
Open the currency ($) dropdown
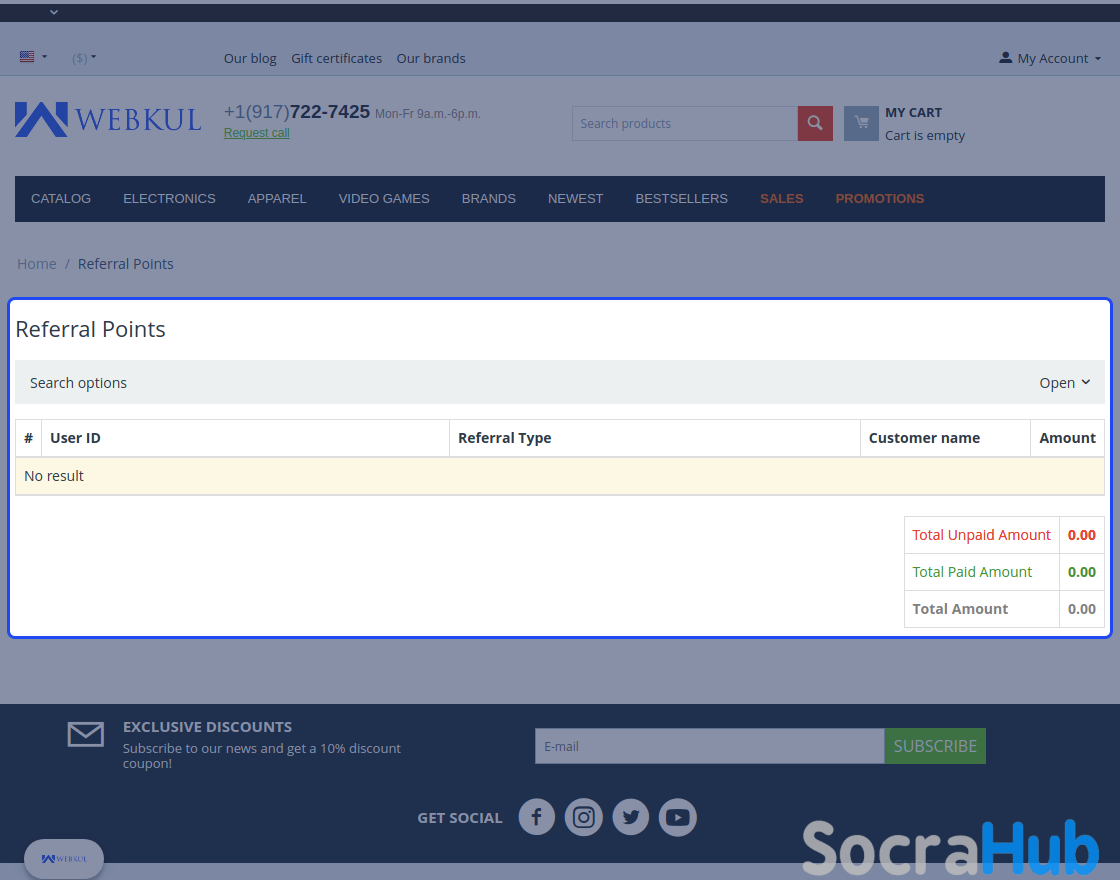pyautogui.click(x=84, y=59)
